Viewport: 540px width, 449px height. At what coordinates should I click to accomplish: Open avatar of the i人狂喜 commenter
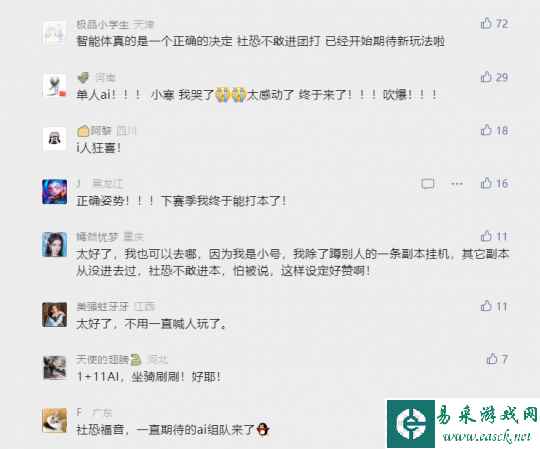(54, 139)
